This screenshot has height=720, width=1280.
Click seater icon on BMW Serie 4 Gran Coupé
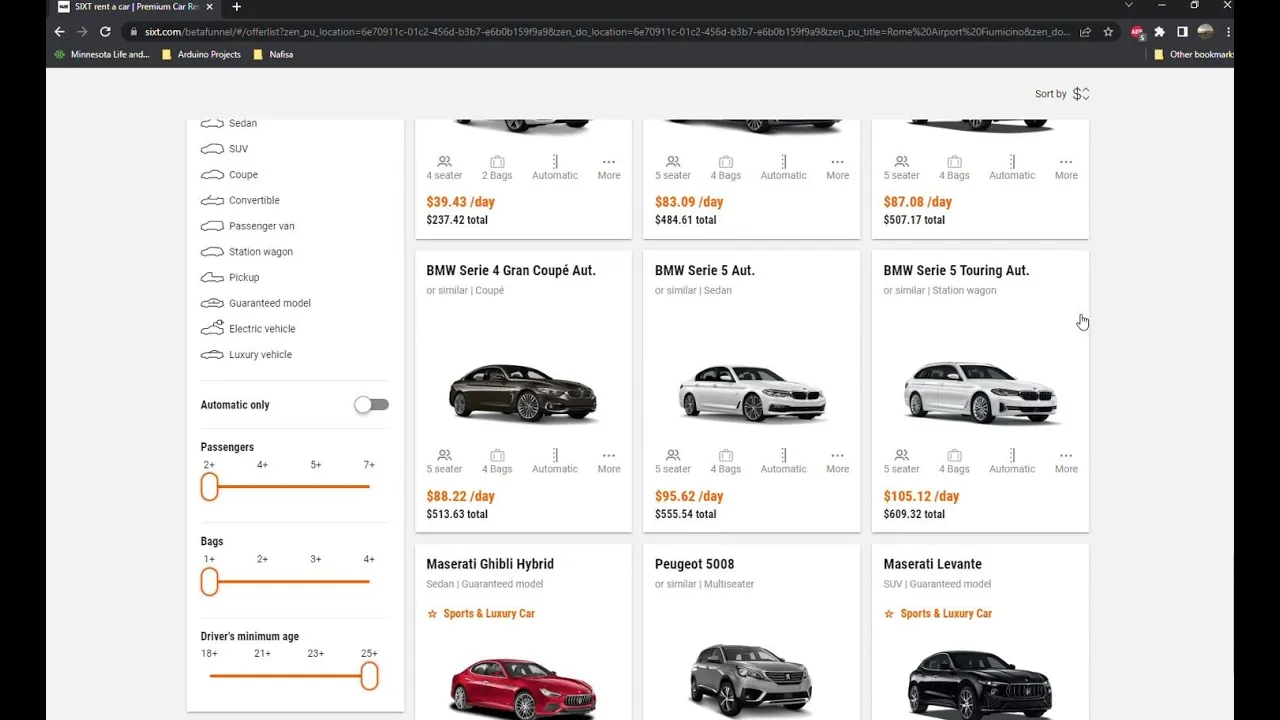444,455
